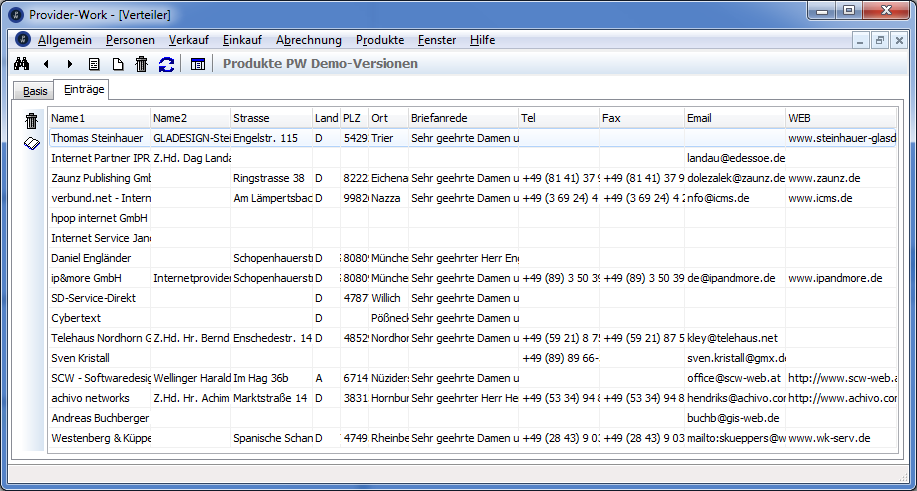Click the www.zaunz.de web cell
Image resolution: width=917 pixels, height=491 pixels.
pos(840,178)
